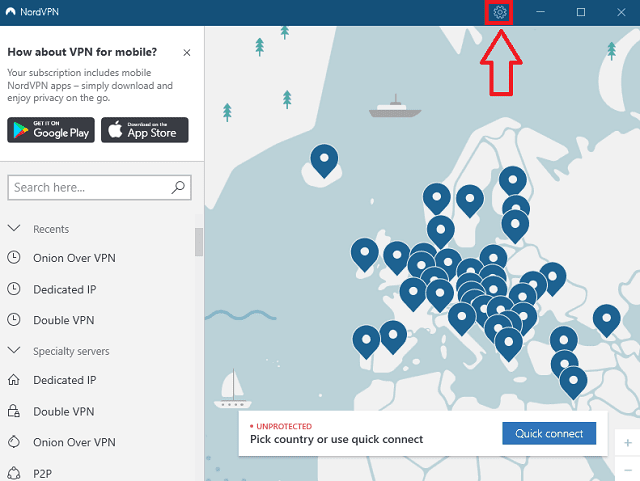
Task: Select recent Dedicated IP clock icon
Action: pos(14,289)
